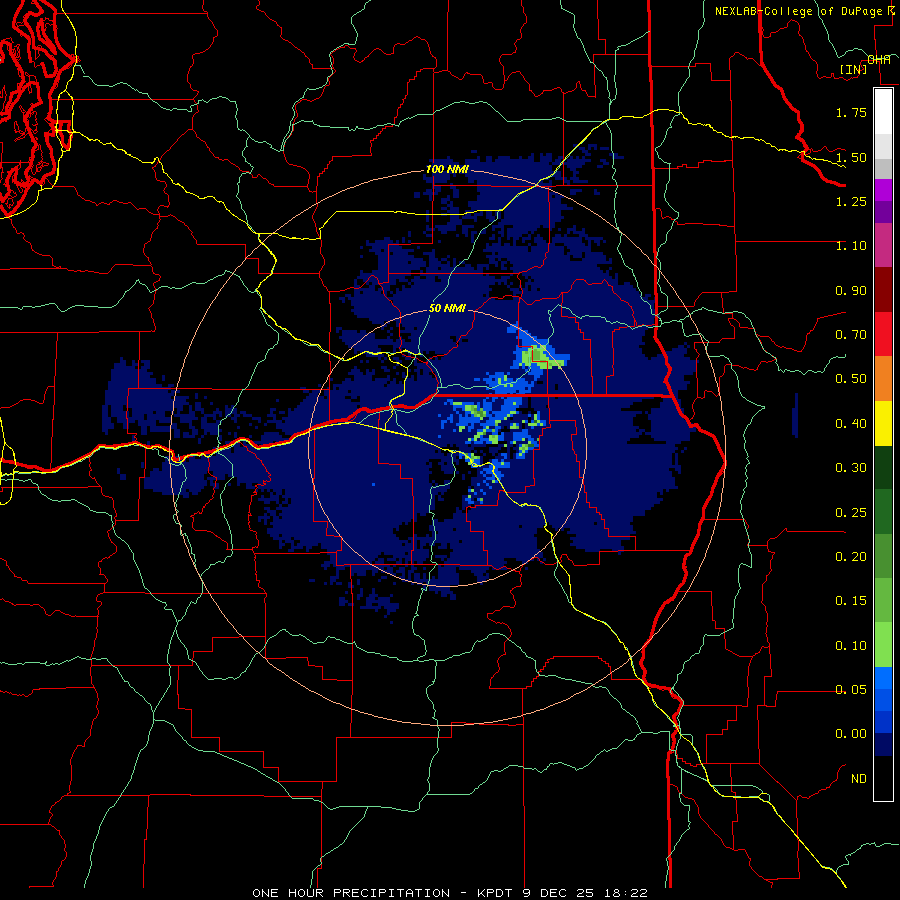
Task: Pick the darkest green legend swatch
Action: 883,468
